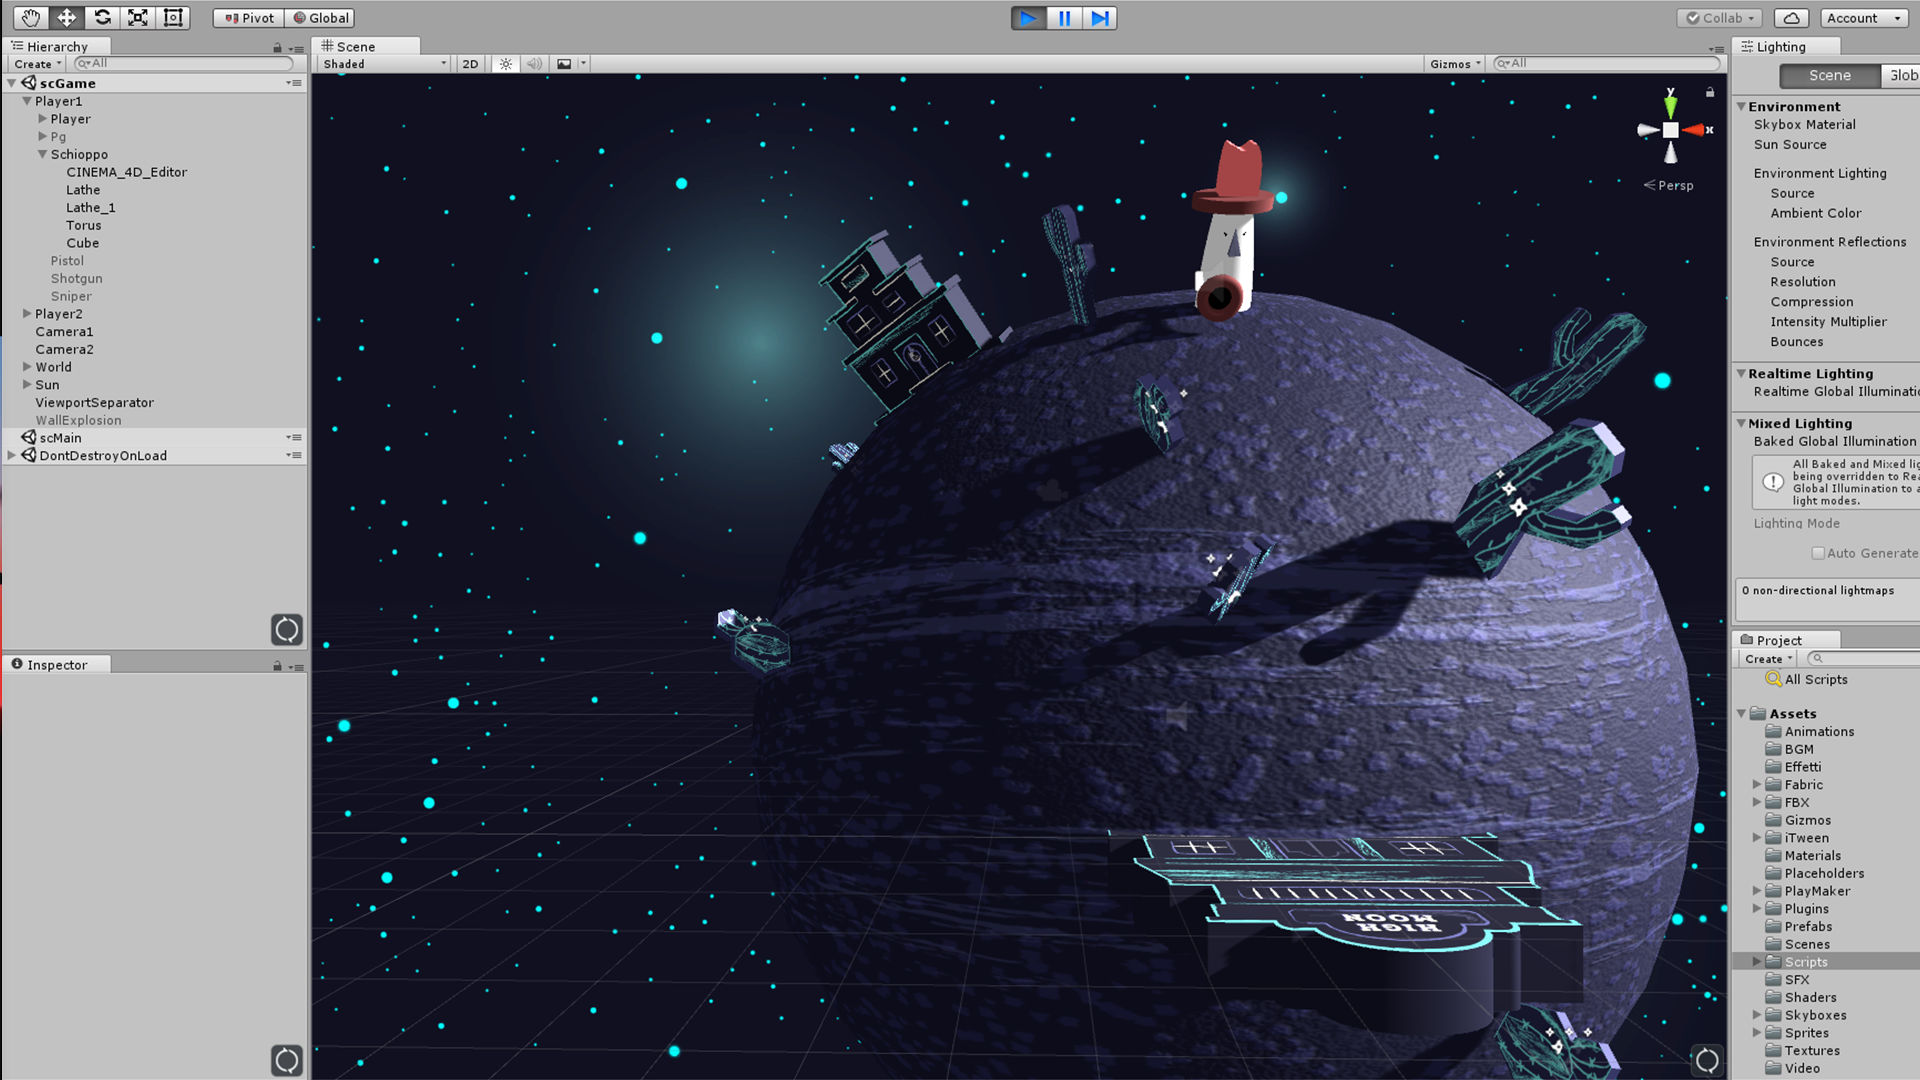Toggle Global handle rotation
Screen dimensions: 1920x1080
(321, 18)
